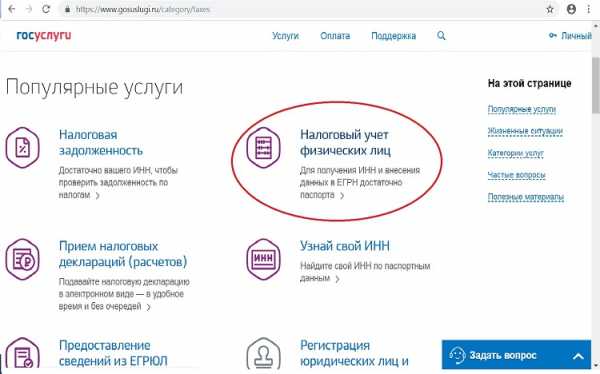The width and height of the screenshot is (600, 374).
Task: Click the browser forward arrow
Action: (29, 9)
